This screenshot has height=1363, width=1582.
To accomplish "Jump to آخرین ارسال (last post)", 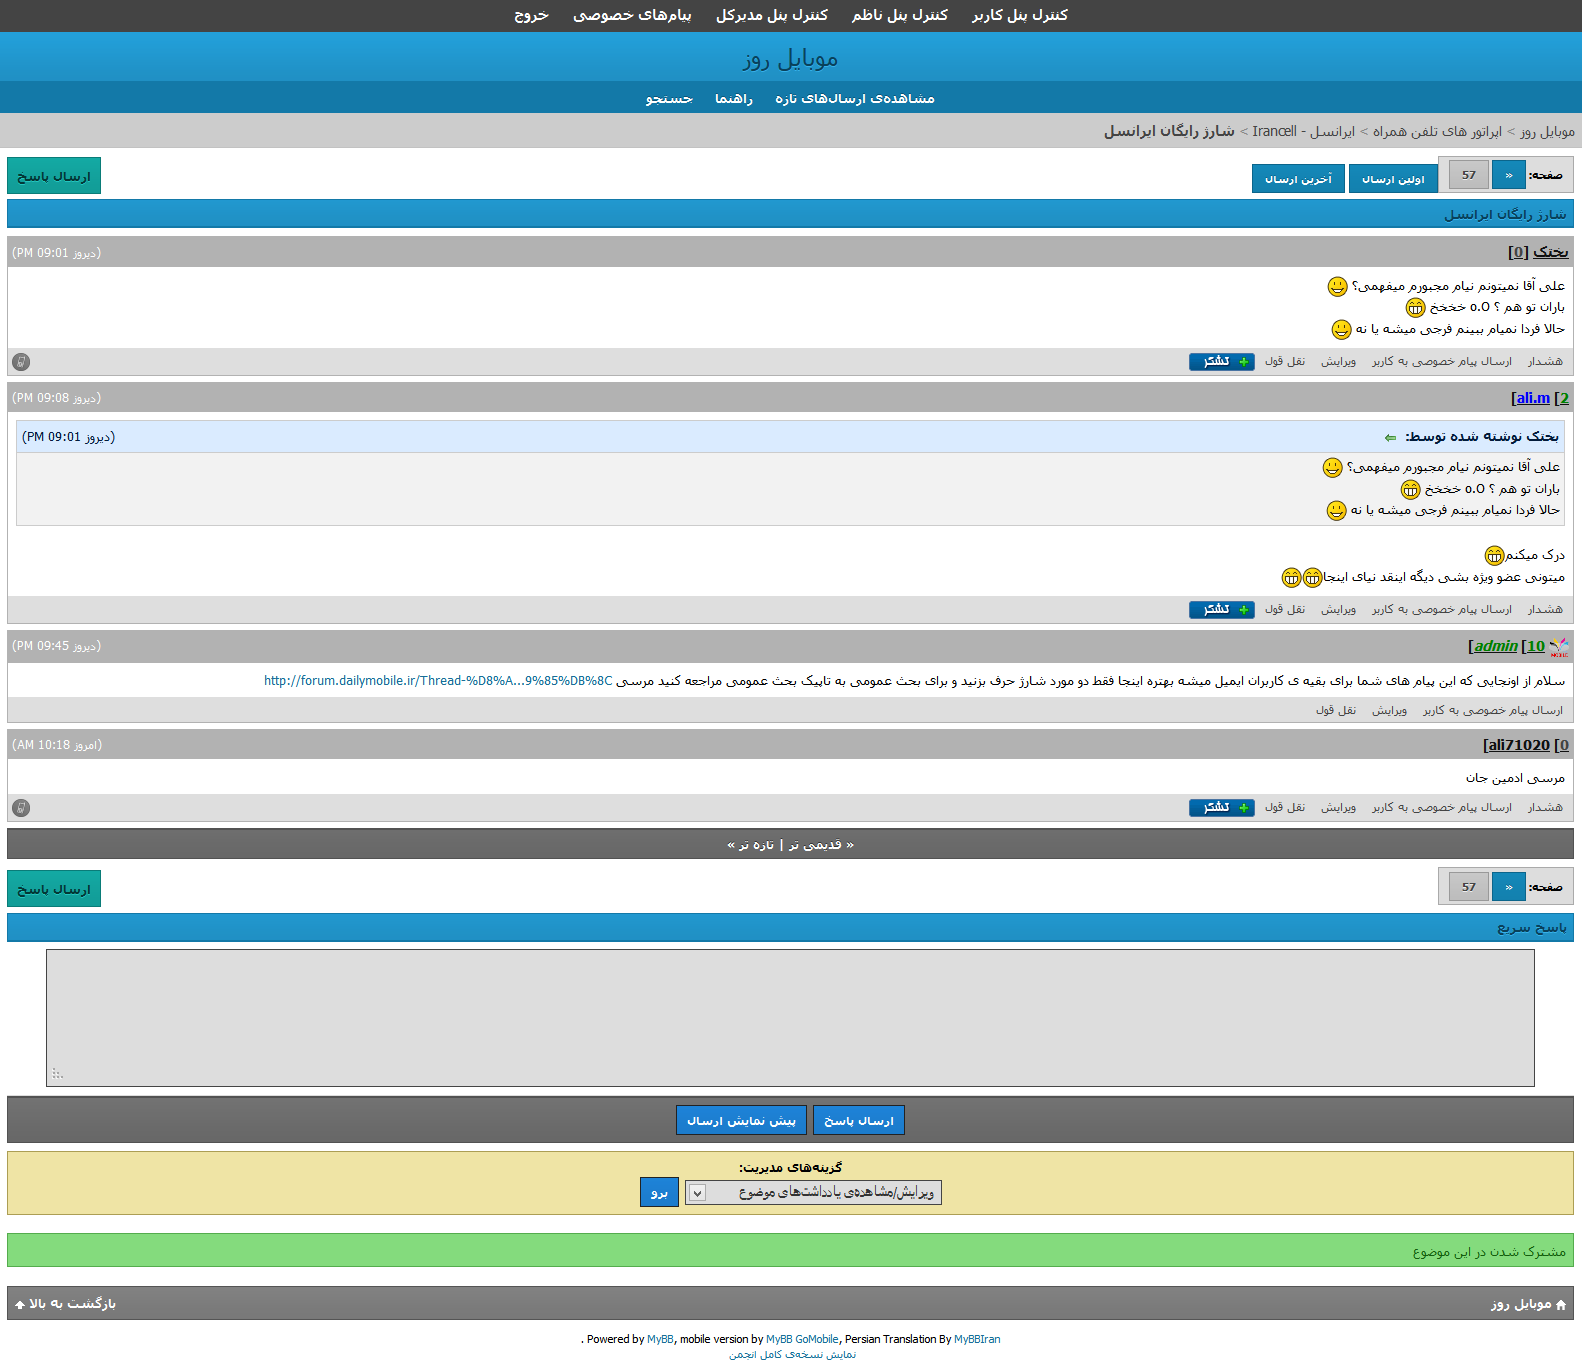I will (1298, 179).
